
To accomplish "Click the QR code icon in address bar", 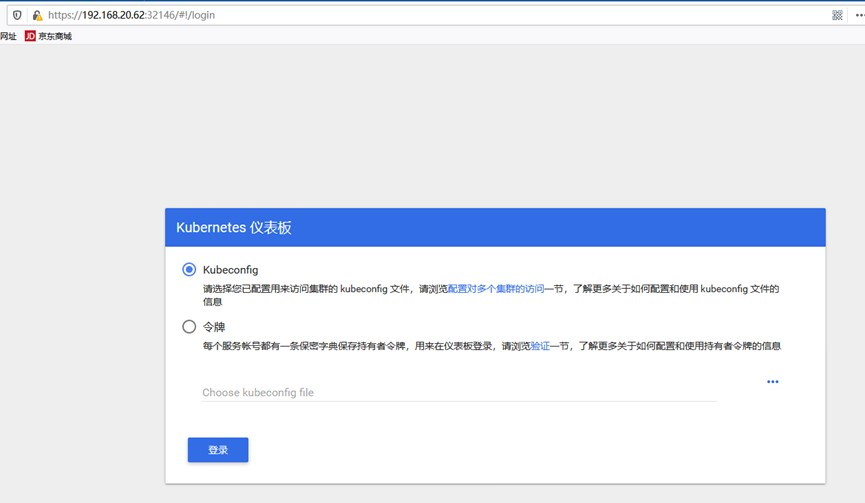I will coord(837,15).
